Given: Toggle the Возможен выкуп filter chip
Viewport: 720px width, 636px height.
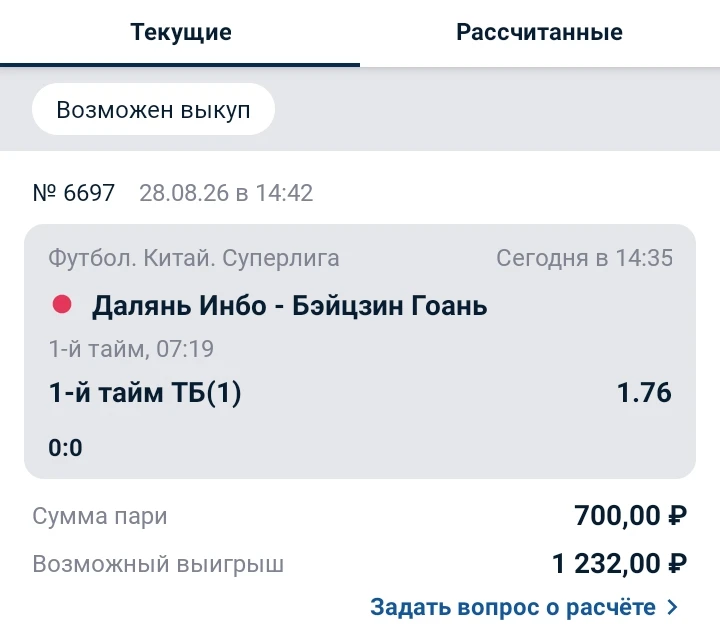Looking at the screenshot, I should 153,109.
